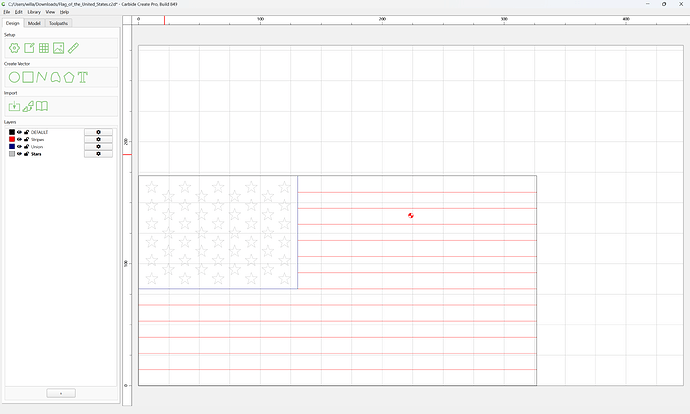Switch to the Model tab
690x414 pixels.
[x=34, y=23]
